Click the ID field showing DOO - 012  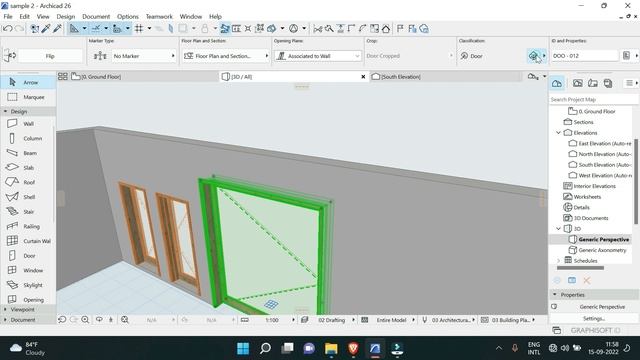(x=584, y=56)
